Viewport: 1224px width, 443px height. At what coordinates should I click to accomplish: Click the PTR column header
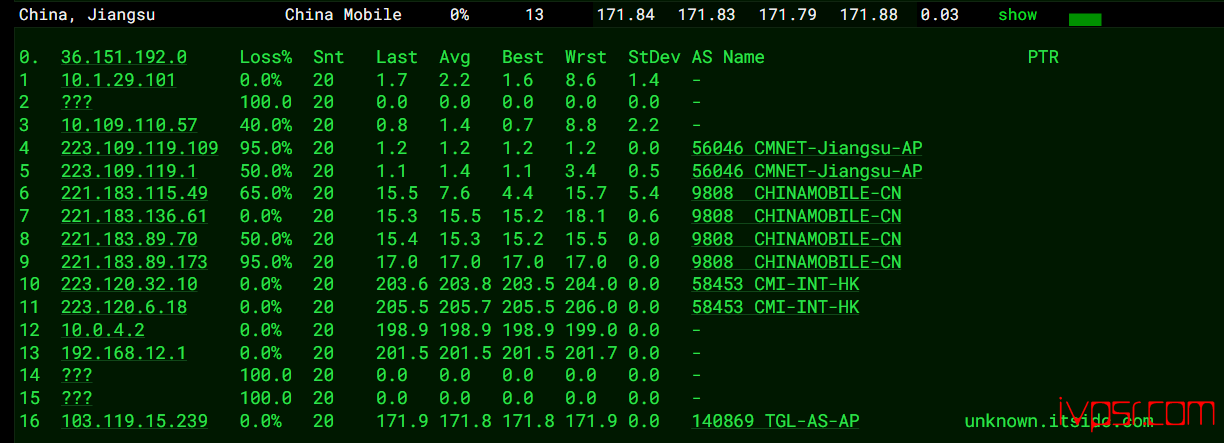tap(1043, 57)
